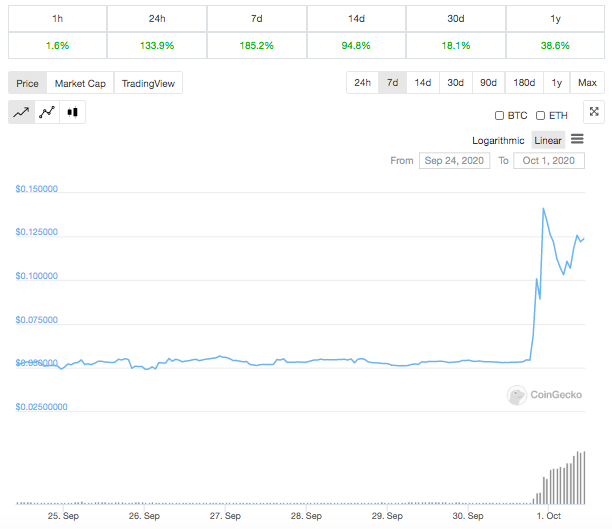Enable the BTC comparison checkbox

(x=499, y=116)
